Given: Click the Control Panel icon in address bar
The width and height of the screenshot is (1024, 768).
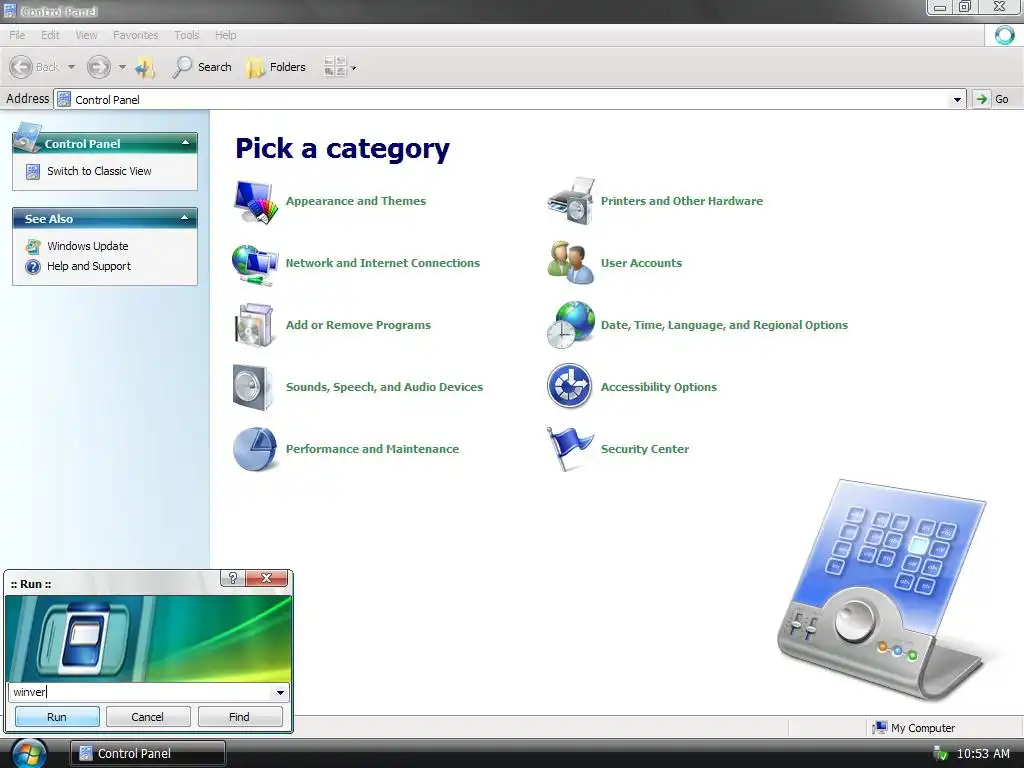Looking at the screenshot, I should click(64, 99).
